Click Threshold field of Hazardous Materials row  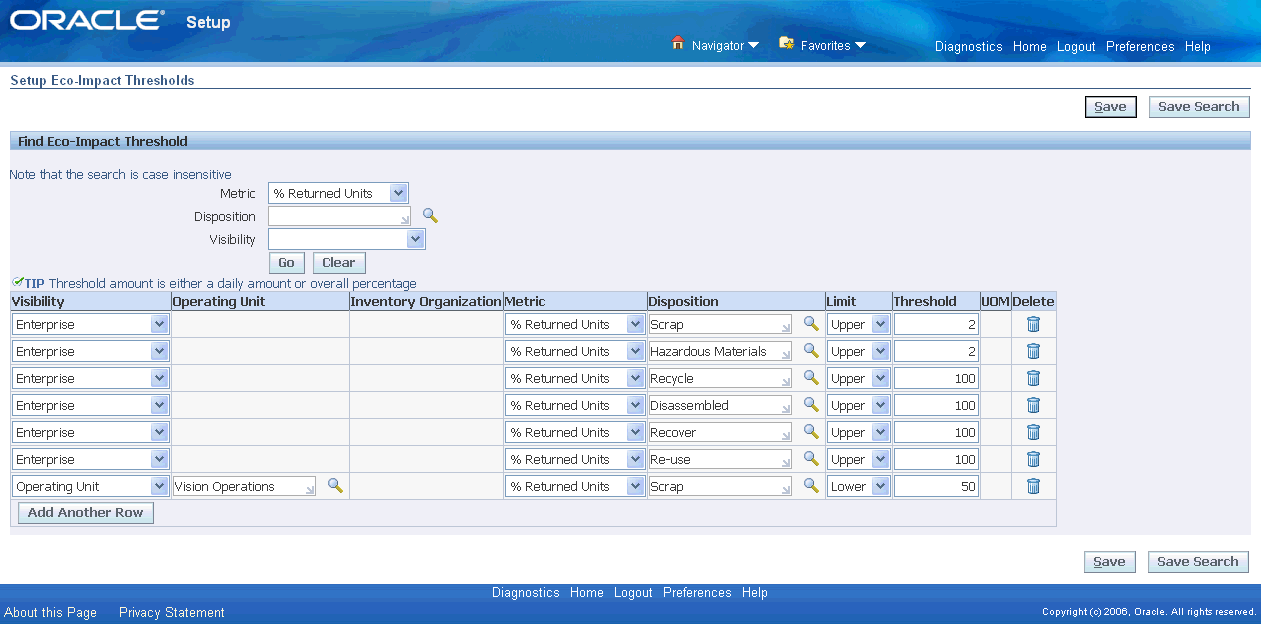coord(936,352)
